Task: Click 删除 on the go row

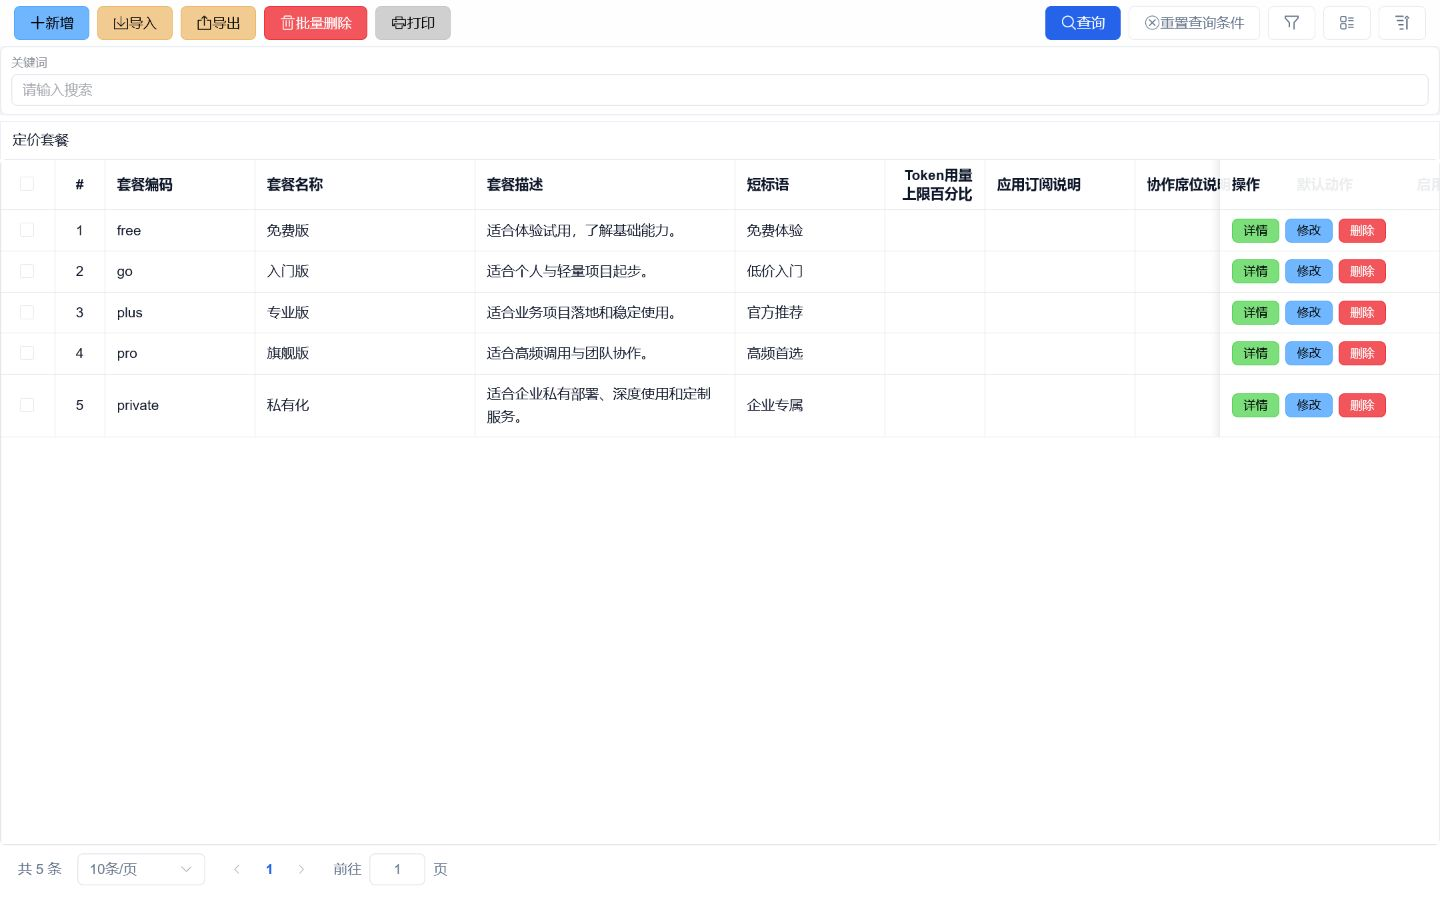Action: click(x=1362, y=272)
